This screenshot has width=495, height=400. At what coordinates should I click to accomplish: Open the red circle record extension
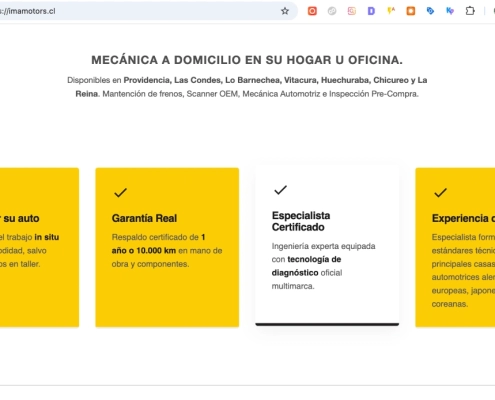click(x=312, y=11)
